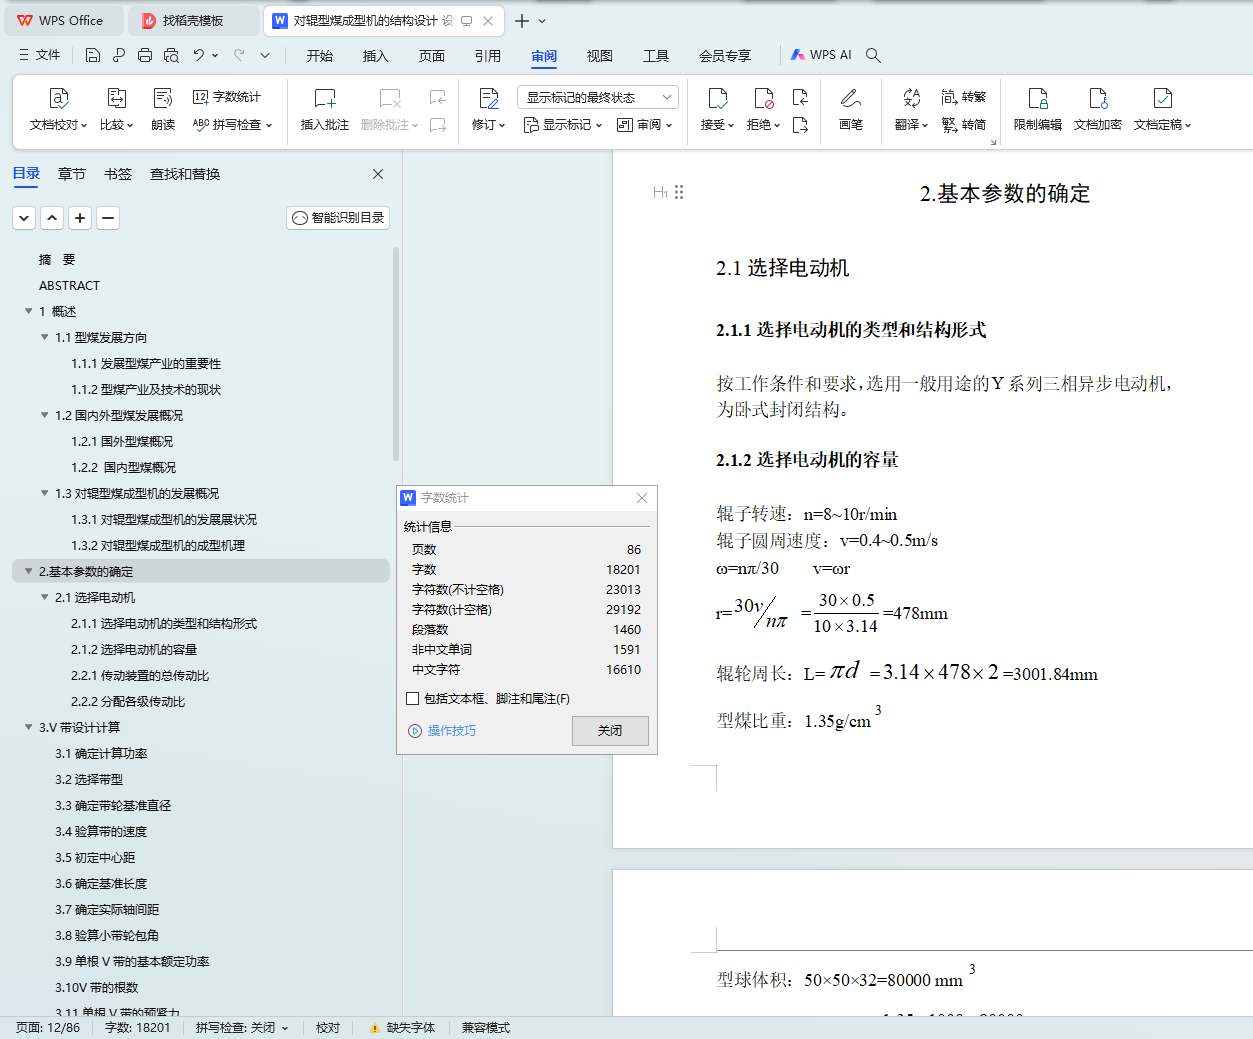This screenshot has width=1253, height=1039.
Task: Open the 显示标记的最终状态 combo box
Action: click(x=598, y=97)
